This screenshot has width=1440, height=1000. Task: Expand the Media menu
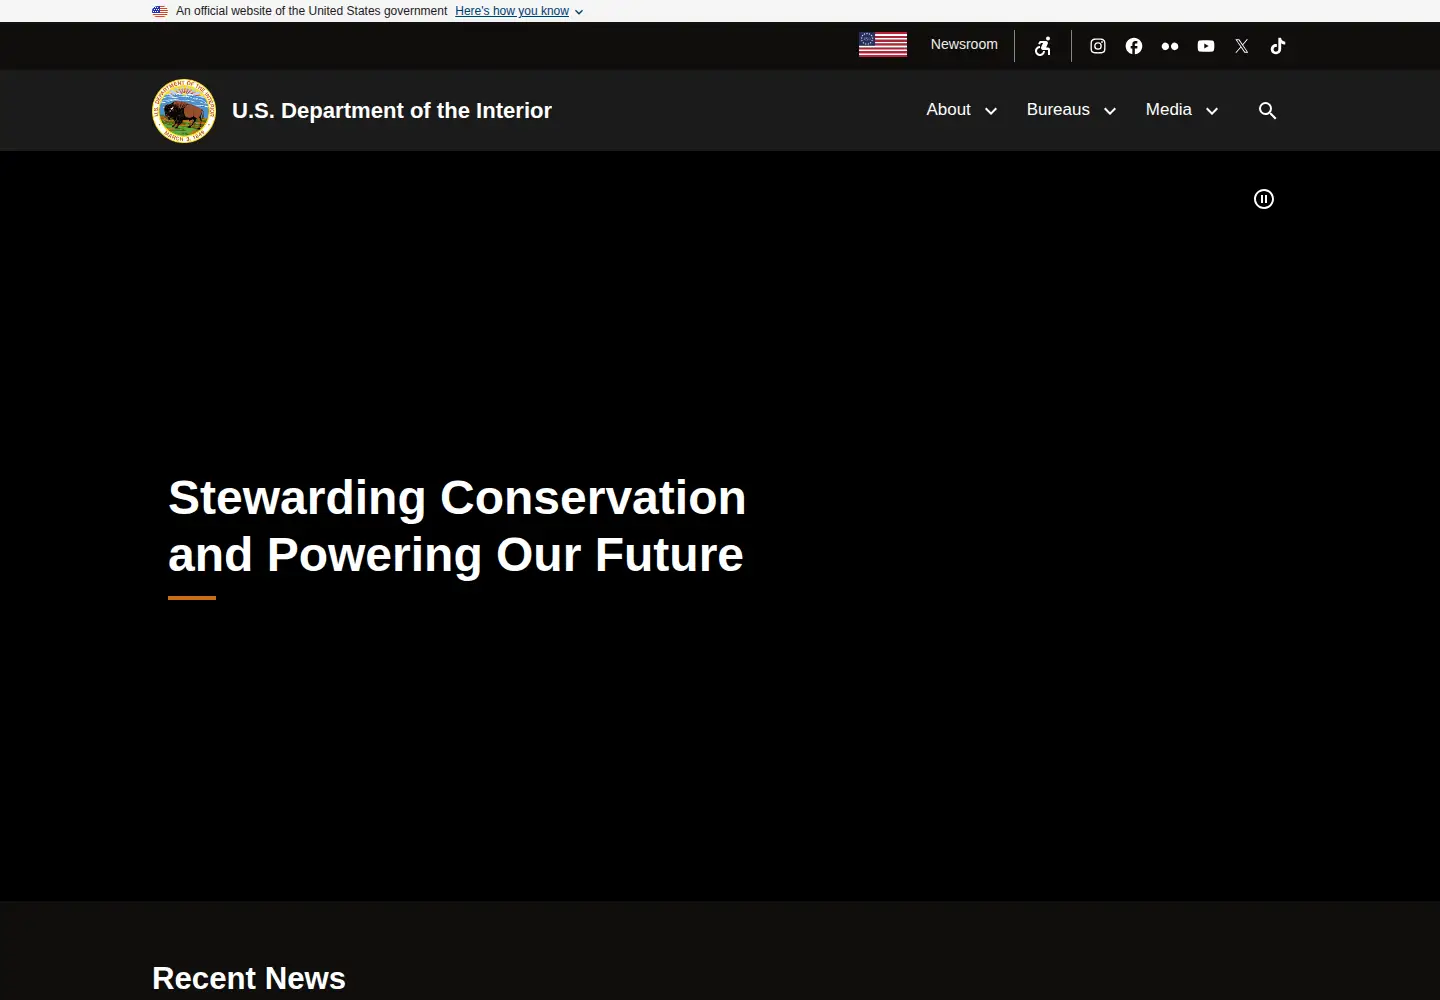(1182, 110)
